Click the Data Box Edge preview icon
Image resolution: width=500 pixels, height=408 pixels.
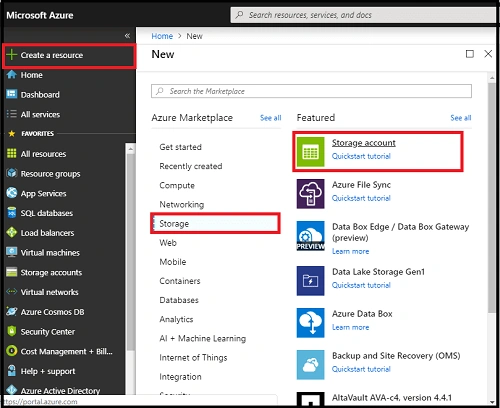[310, 236]
